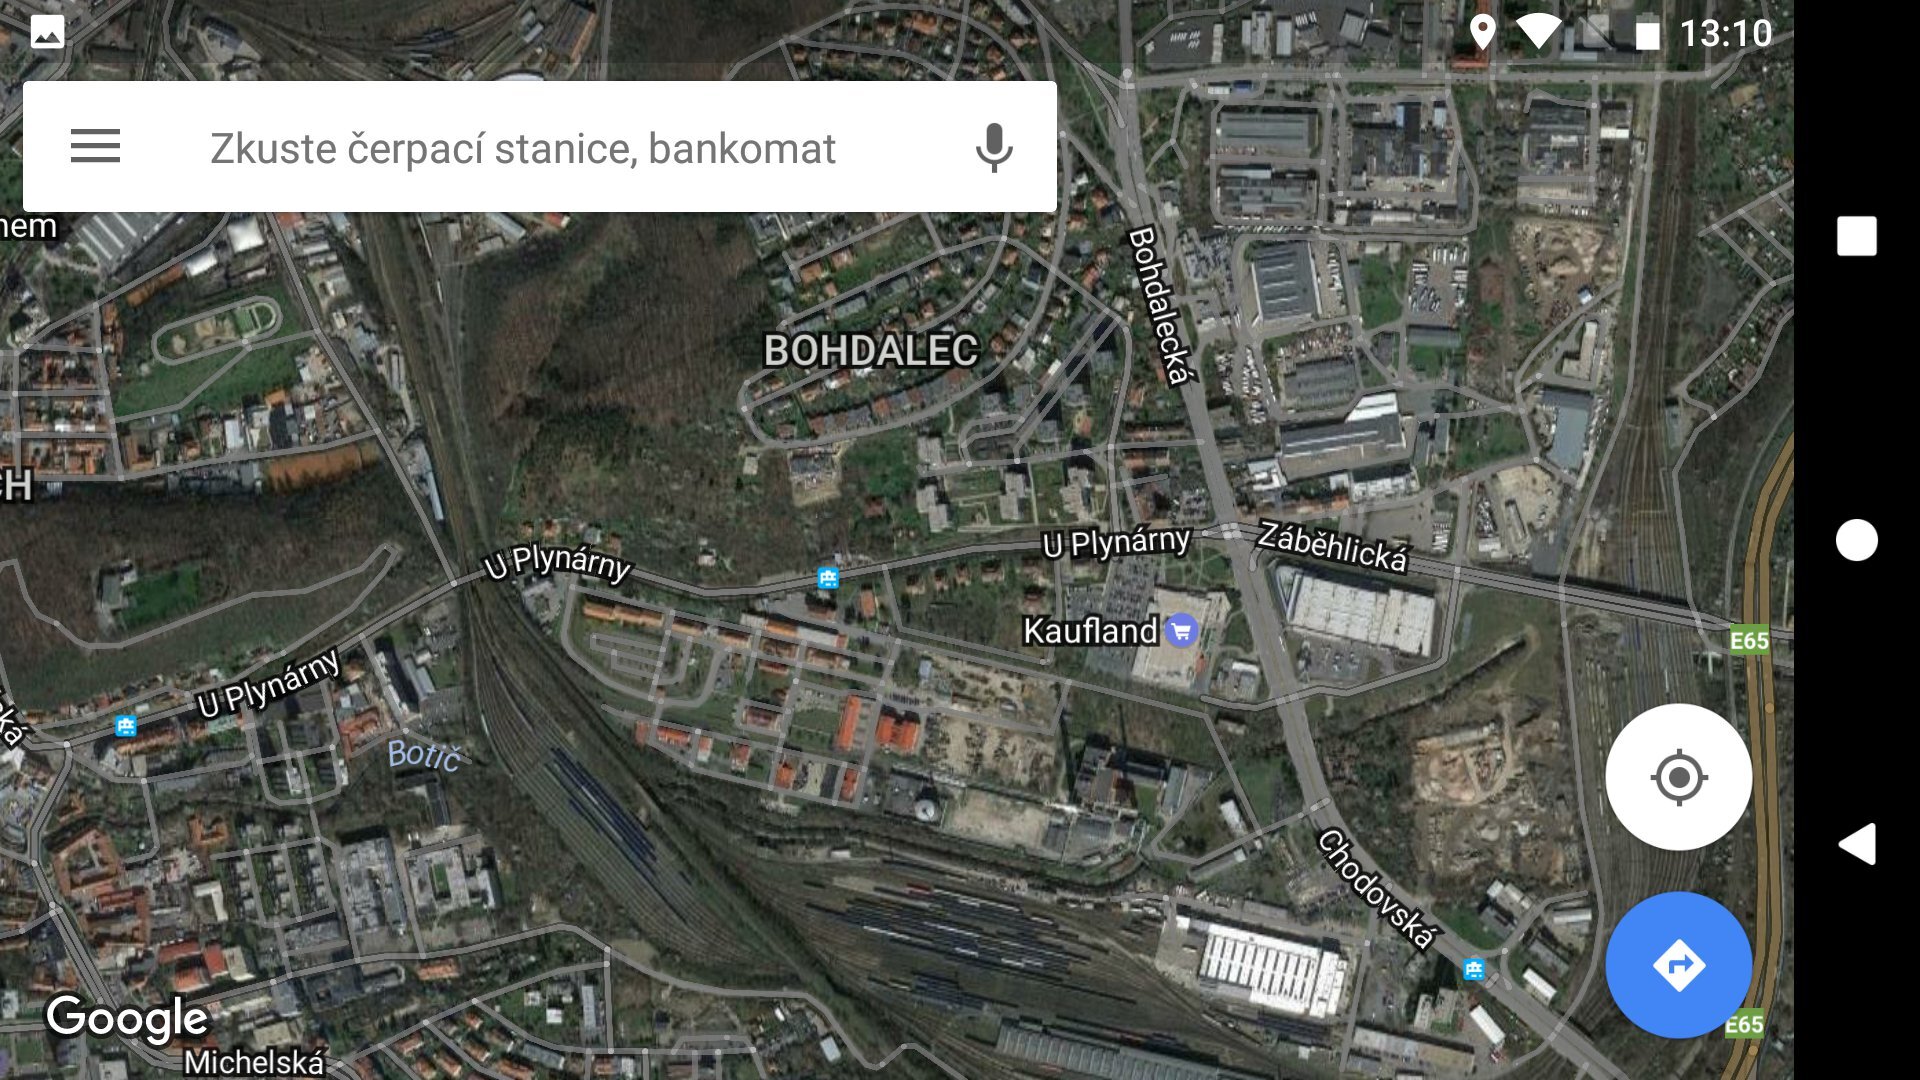Image resolution: width=1920 pixels, height=1080 pixels.
Task: Tap the transit stop icon near Chodovská
Action: pyautogui.click(x=1473, y=968)
